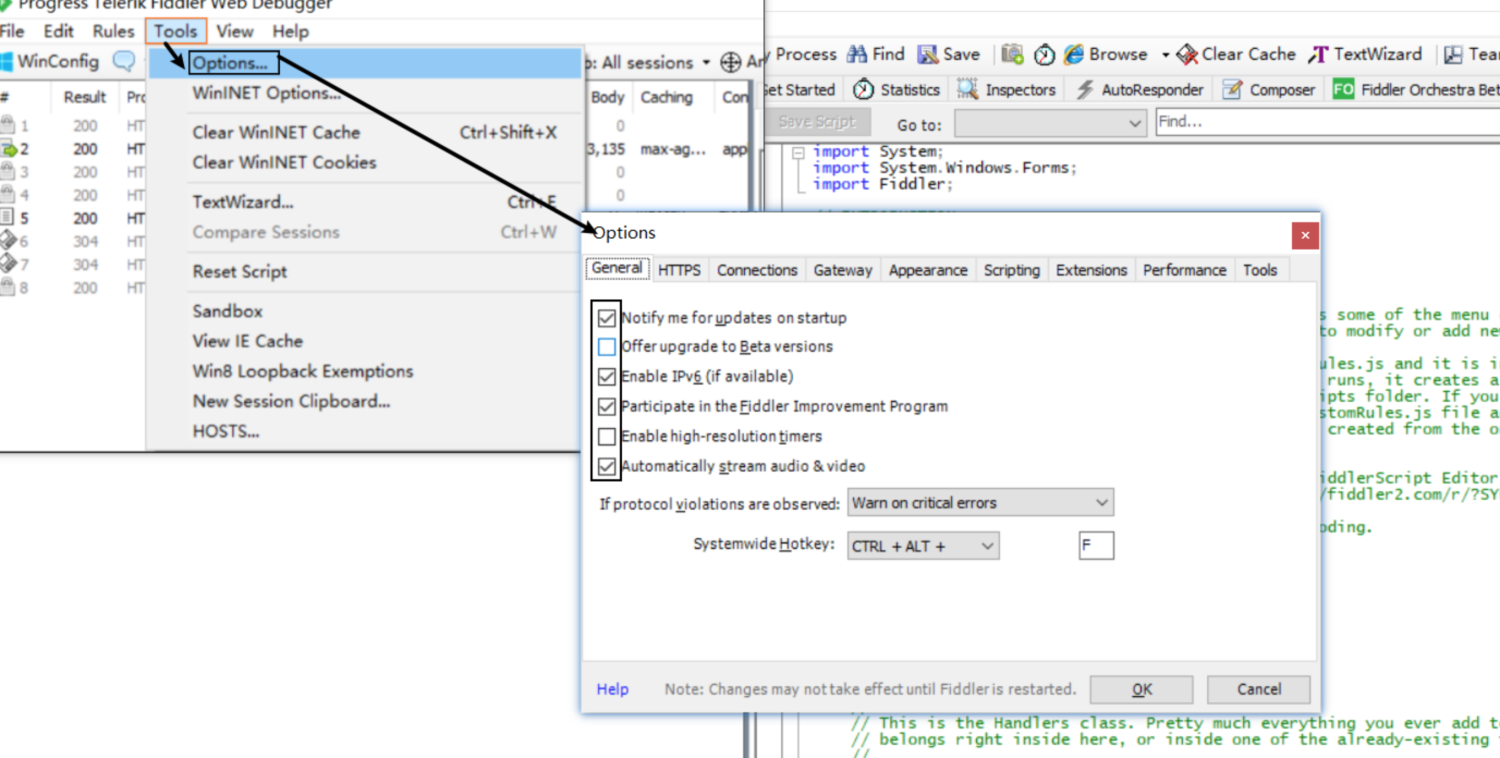Click the stopwatch timer toolbar icon
1500x758 pixels.
coord(1044,55)
